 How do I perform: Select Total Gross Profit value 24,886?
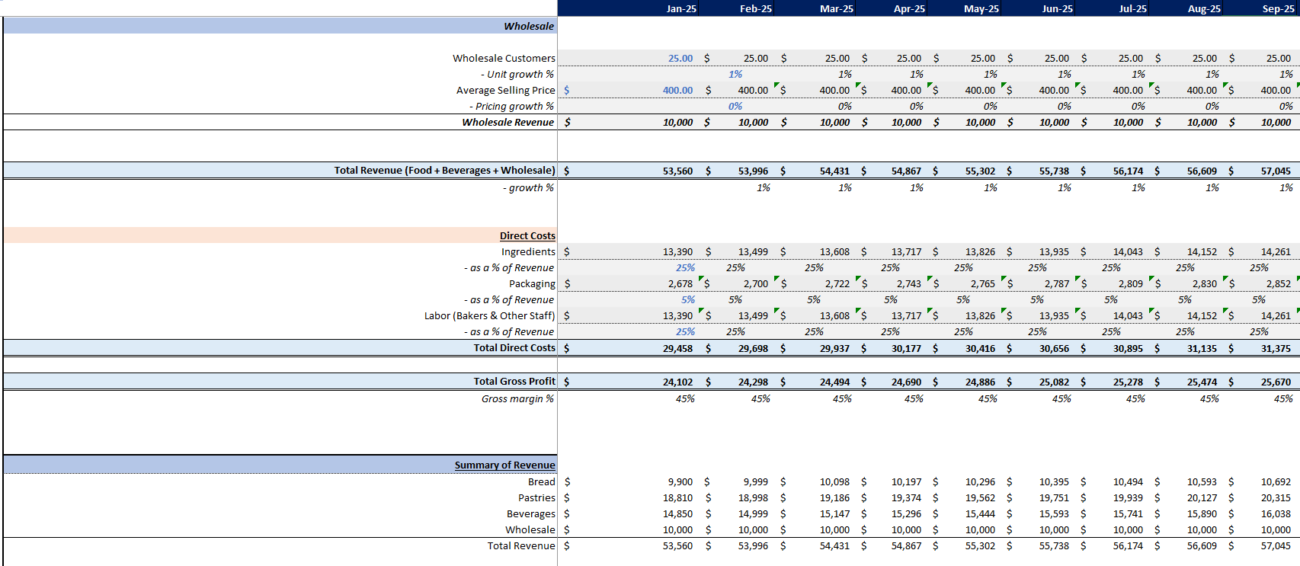pyautogui.click(x=982, y=382)
